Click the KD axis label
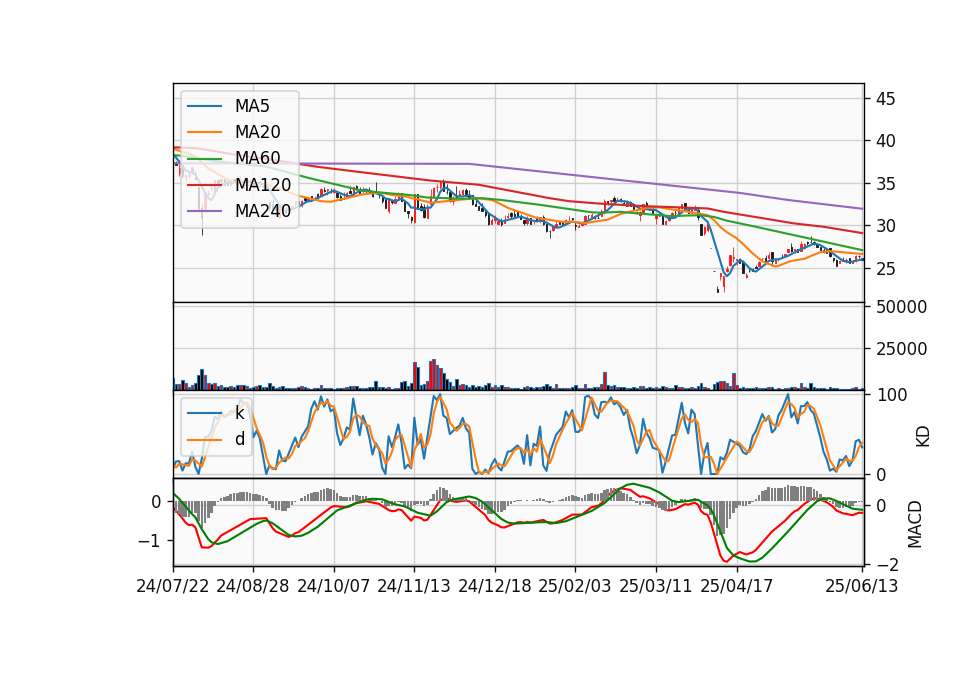 click(x=923, y=437)
